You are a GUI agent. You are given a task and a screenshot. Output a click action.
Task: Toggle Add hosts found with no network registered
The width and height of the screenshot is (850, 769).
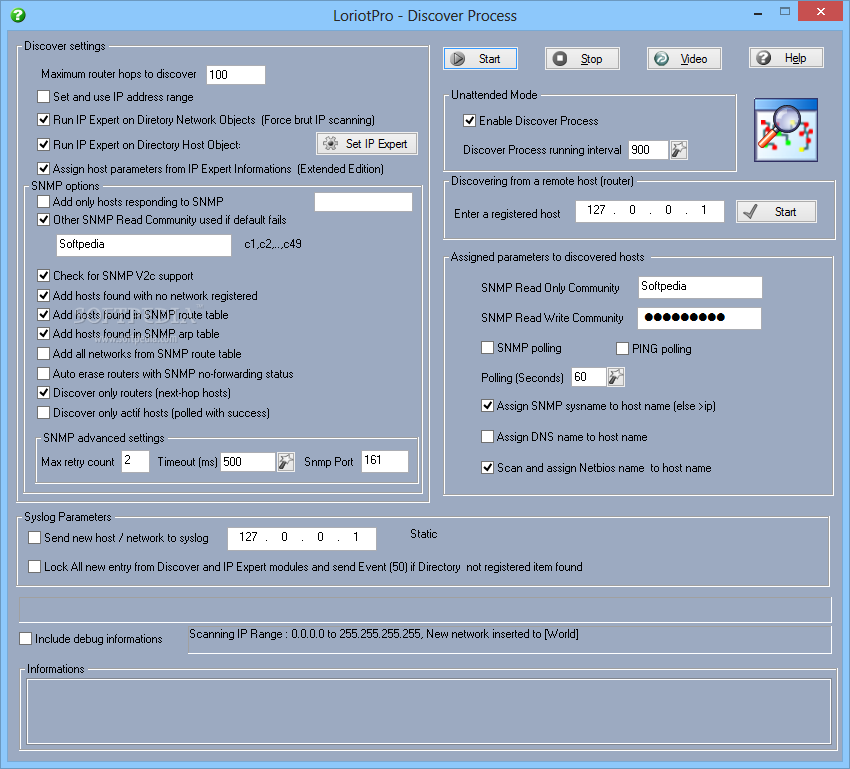point(43,295)
